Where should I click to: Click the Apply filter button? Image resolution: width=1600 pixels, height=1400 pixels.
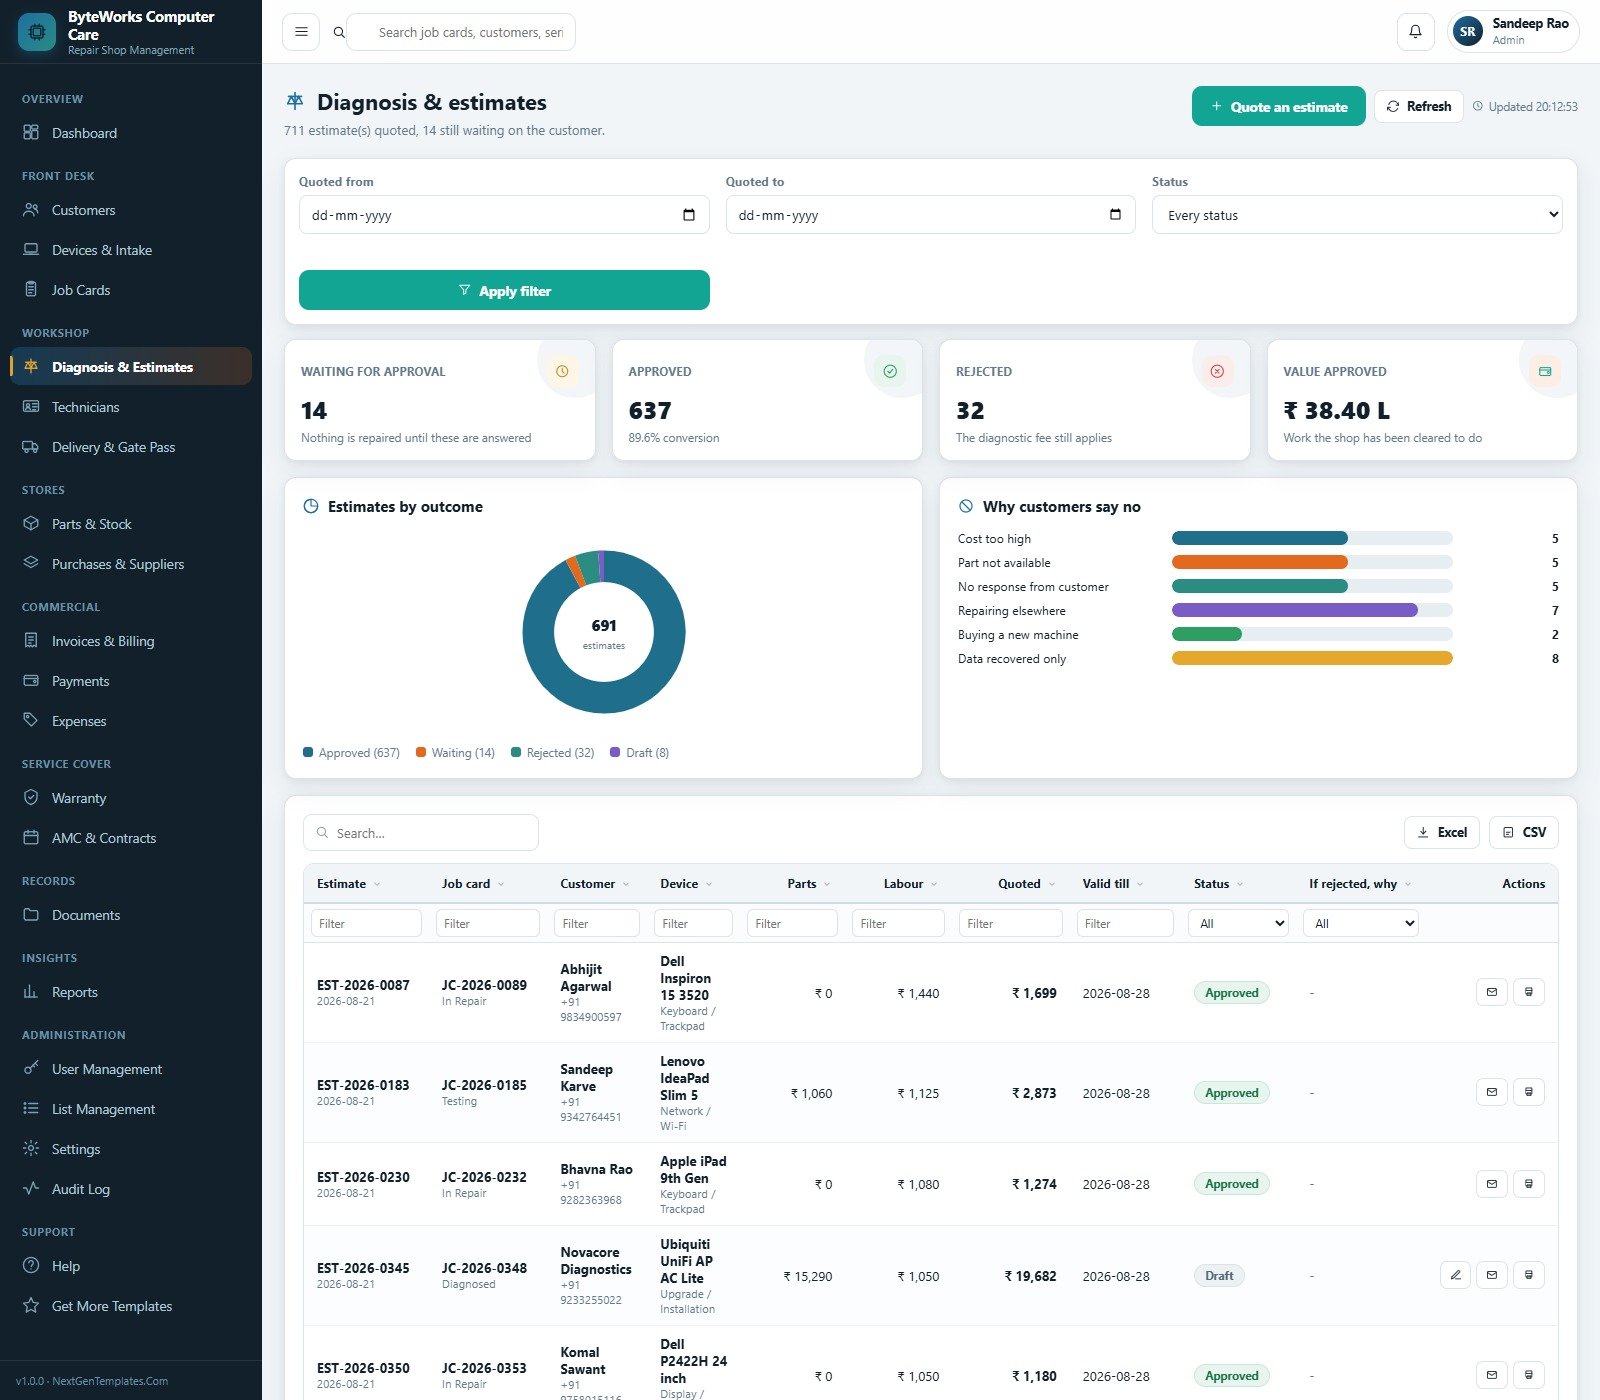pos(504,290)
